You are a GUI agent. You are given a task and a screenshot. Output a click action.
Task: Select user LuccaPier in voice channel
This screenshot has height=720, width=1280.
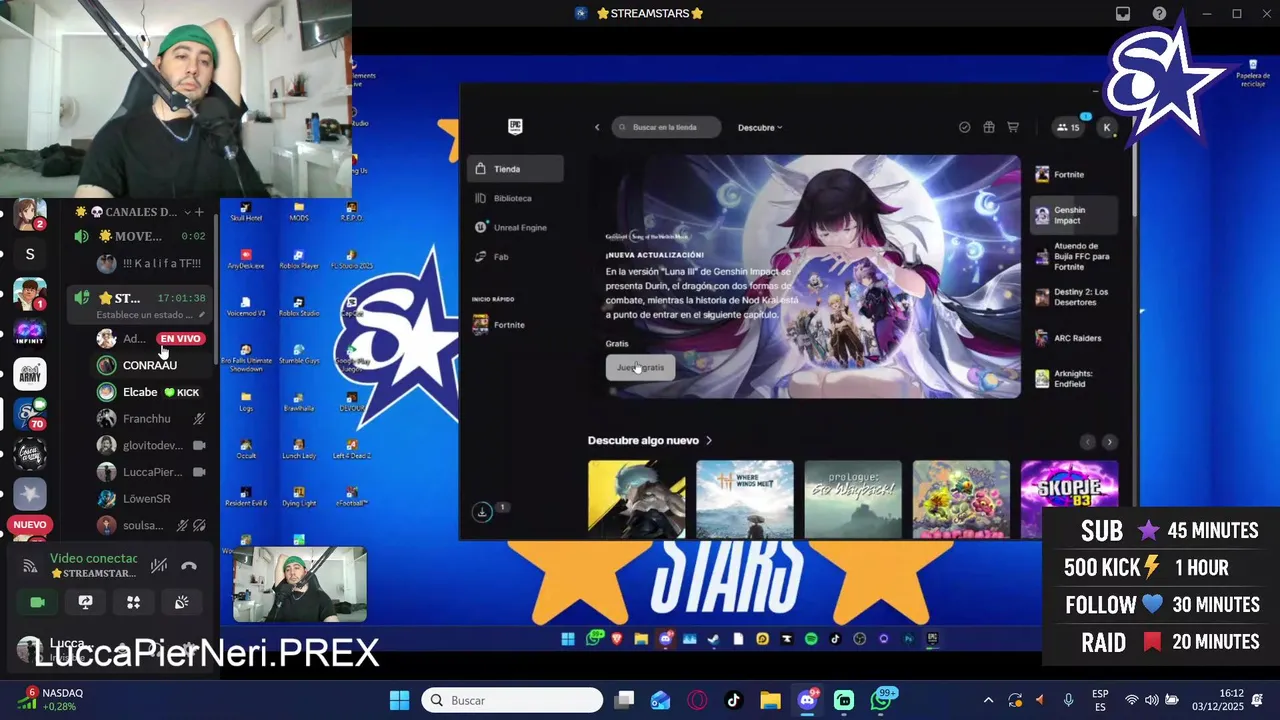click(x=150, y=472)
